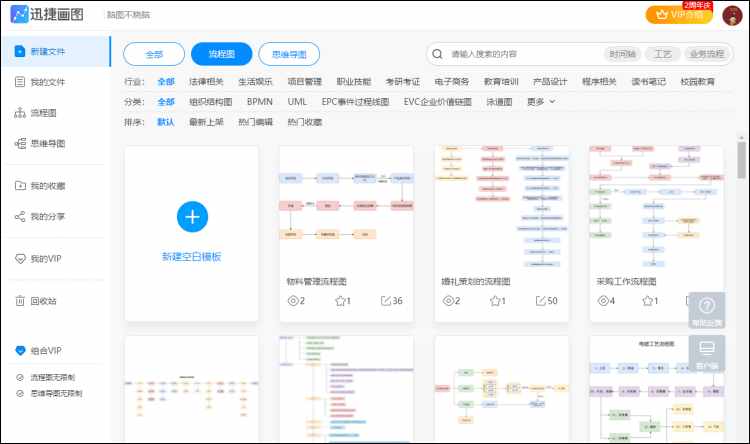
Task: Filter category by BPMN
Action: tap(260, 102)
